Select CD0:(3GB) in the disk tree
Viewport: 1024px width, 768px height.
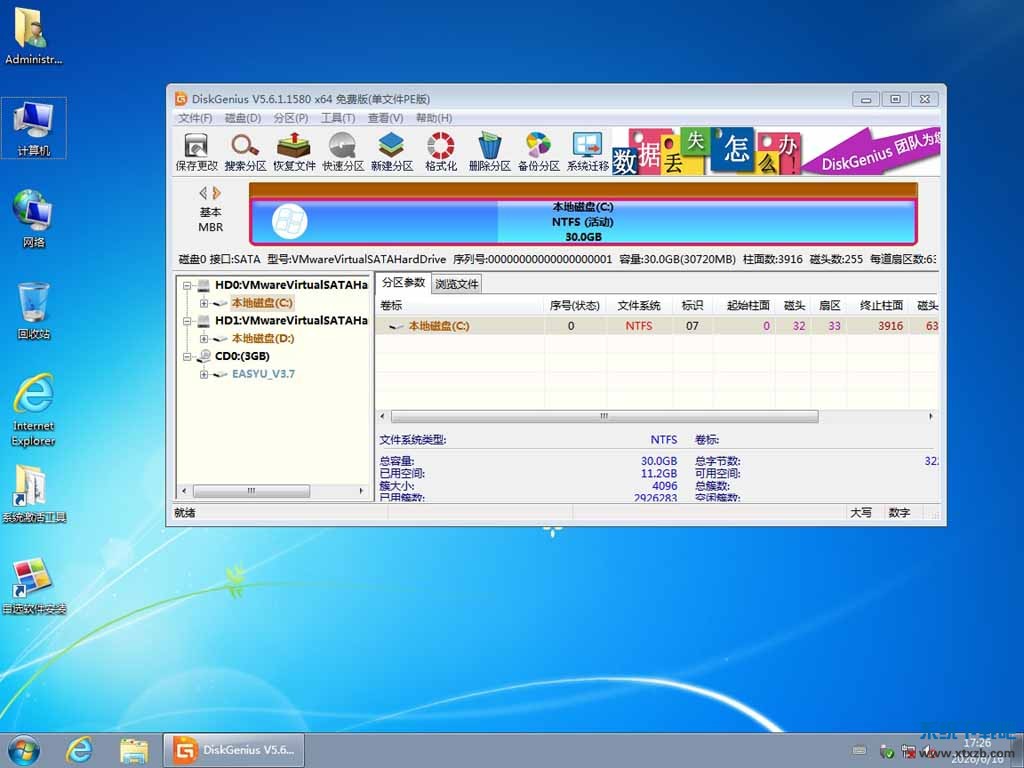(x=242, y=356)
